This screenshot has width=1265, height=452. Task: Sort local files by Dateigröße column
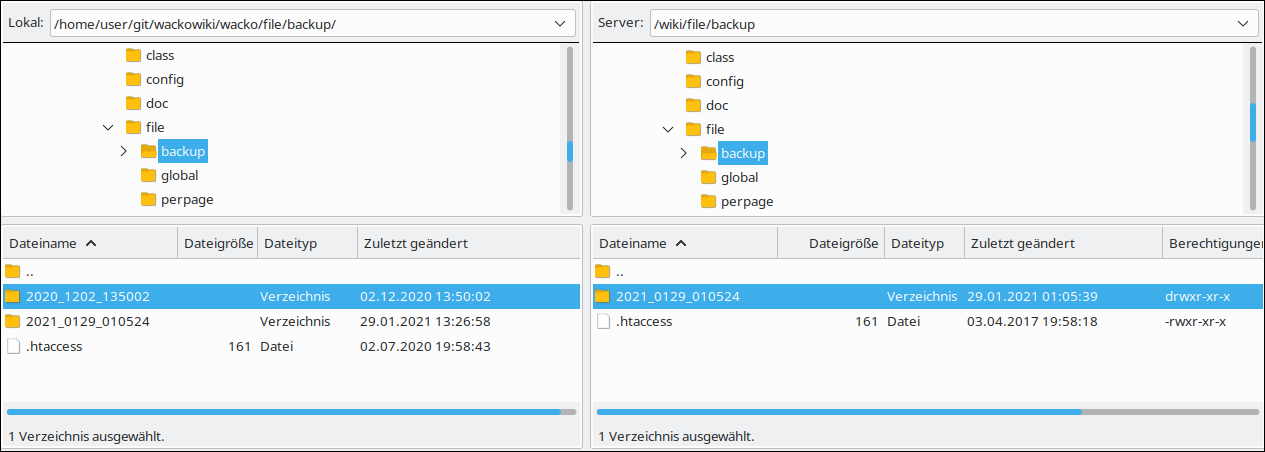pyautogui.click(x=218, y=243)
